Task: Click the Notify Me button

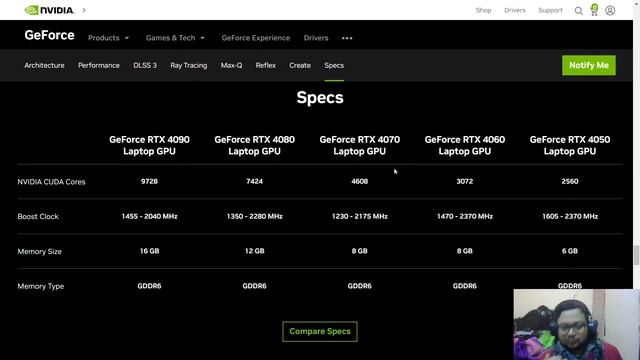Action: click(589, 65)
